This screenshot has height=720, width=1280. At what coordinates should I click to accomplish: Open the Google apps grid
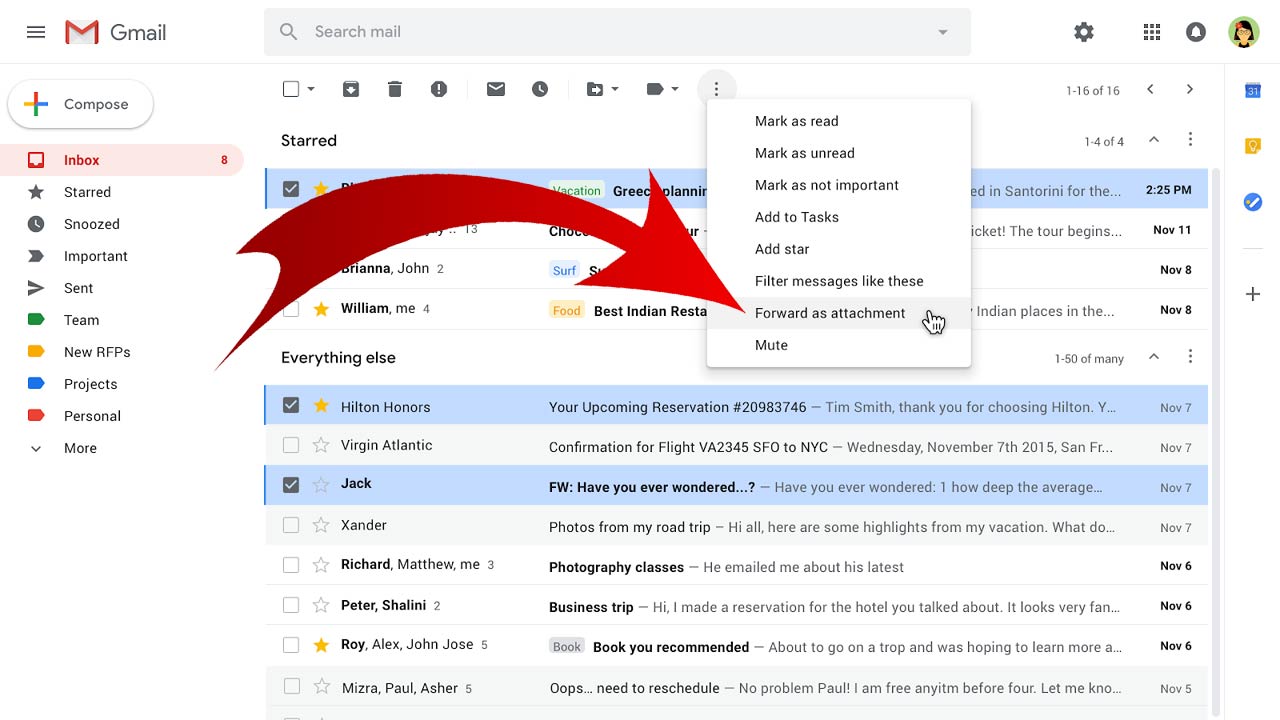(x=1152, y=32)
